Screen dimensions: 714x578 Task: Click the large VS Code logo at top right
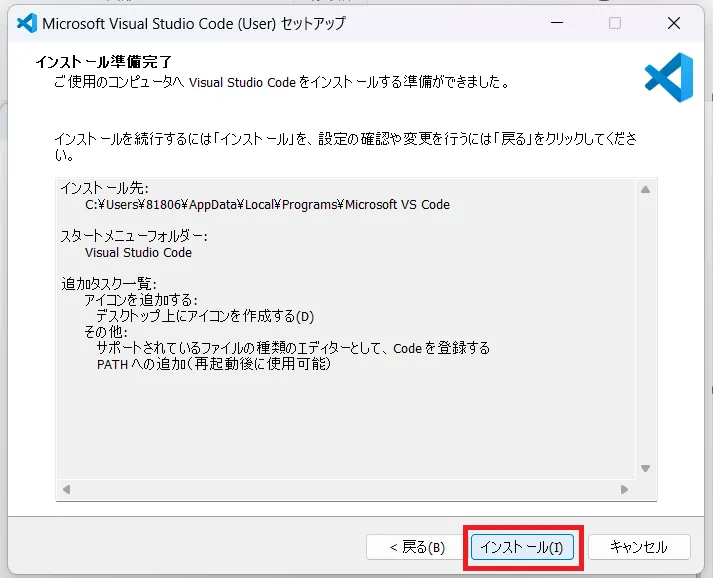pos(668,77)
